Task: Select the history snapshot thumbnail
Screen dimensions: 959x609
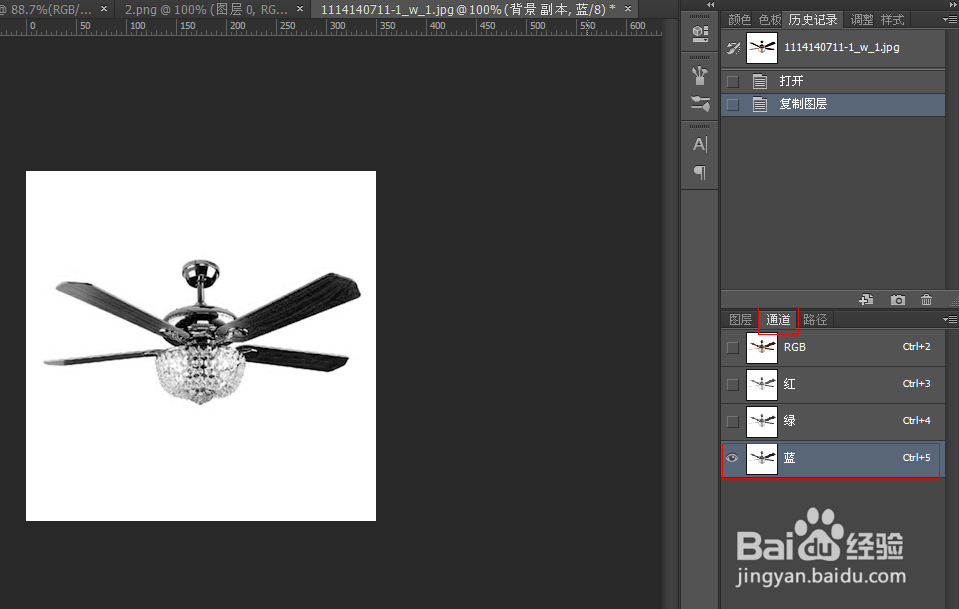Action: coord(762,48)
